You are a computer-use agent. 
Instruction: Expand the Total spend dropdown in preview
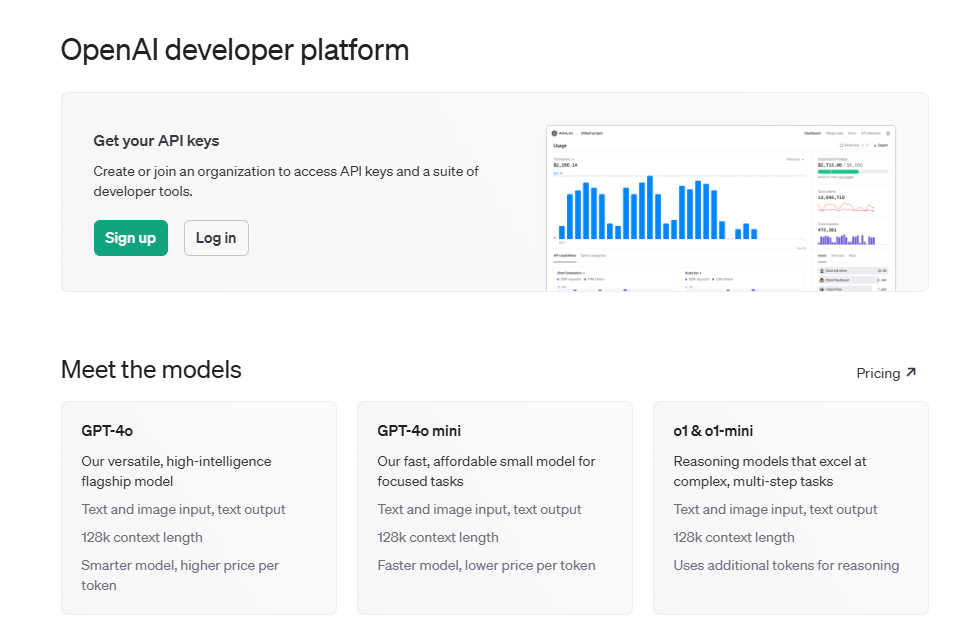563,159
